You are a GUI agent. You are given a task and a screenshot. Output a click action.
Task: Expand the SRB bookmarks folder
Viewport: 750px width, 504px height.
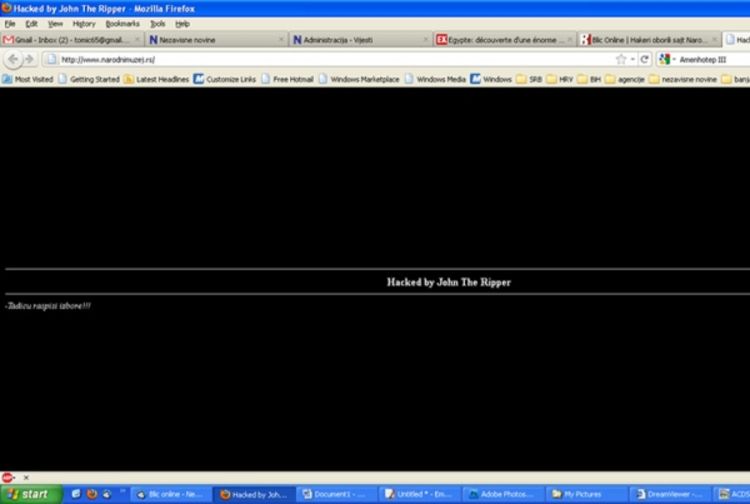529,79
